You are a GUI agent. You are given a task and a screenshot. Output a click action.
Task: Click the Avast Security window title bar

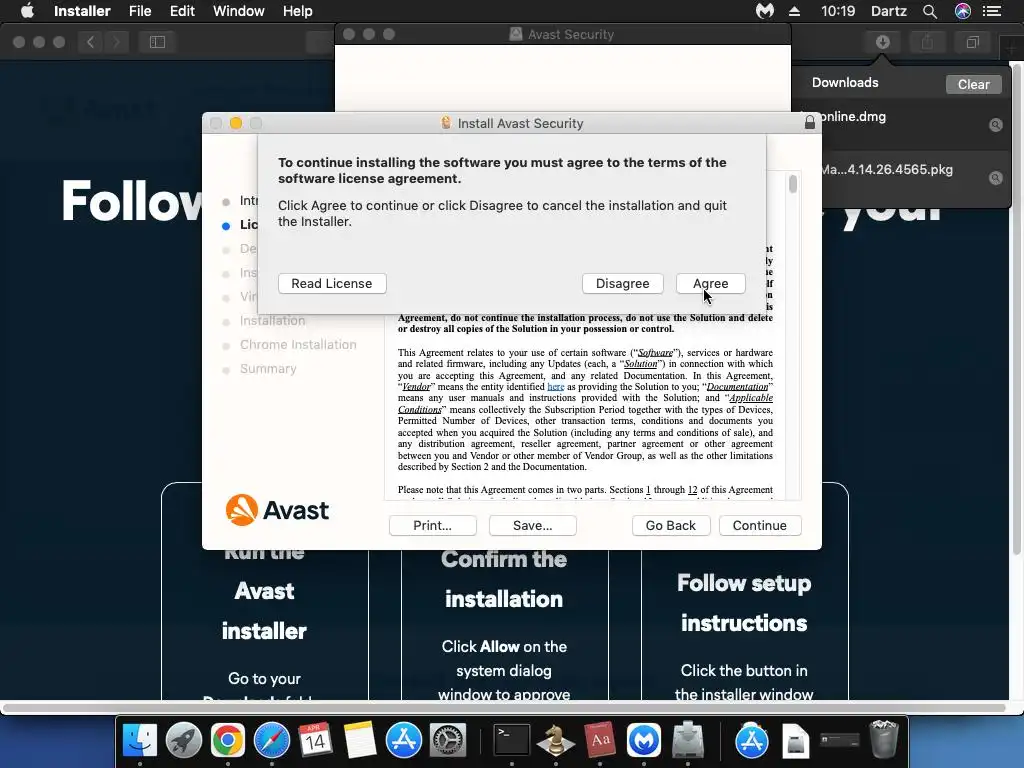click(563, 34)
